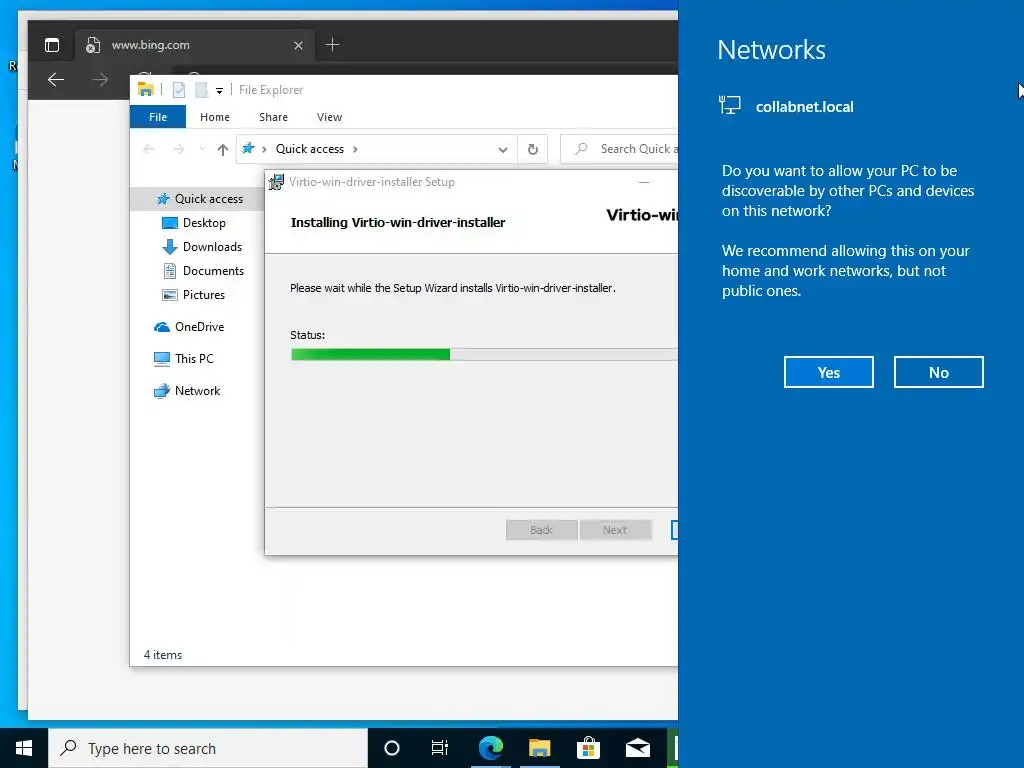Close the www.bing.com browser tab
The image size is (1024, 768).
point(298,45)
